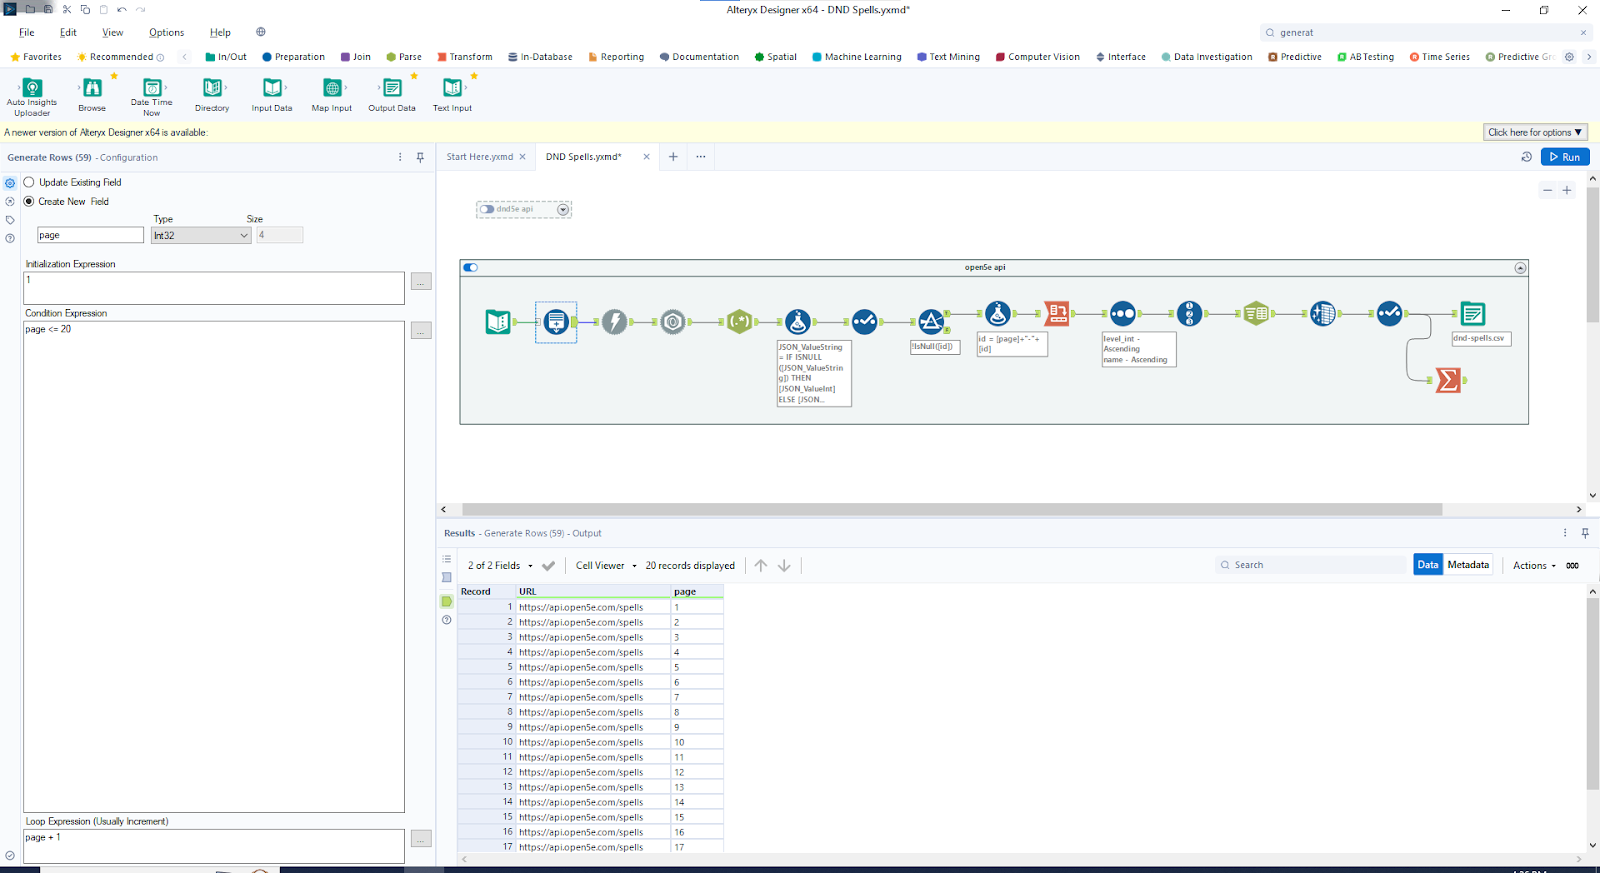This screenshot has width=1600, height=873.
Task: Run the workflow
Action: [x=1565, y=157]
